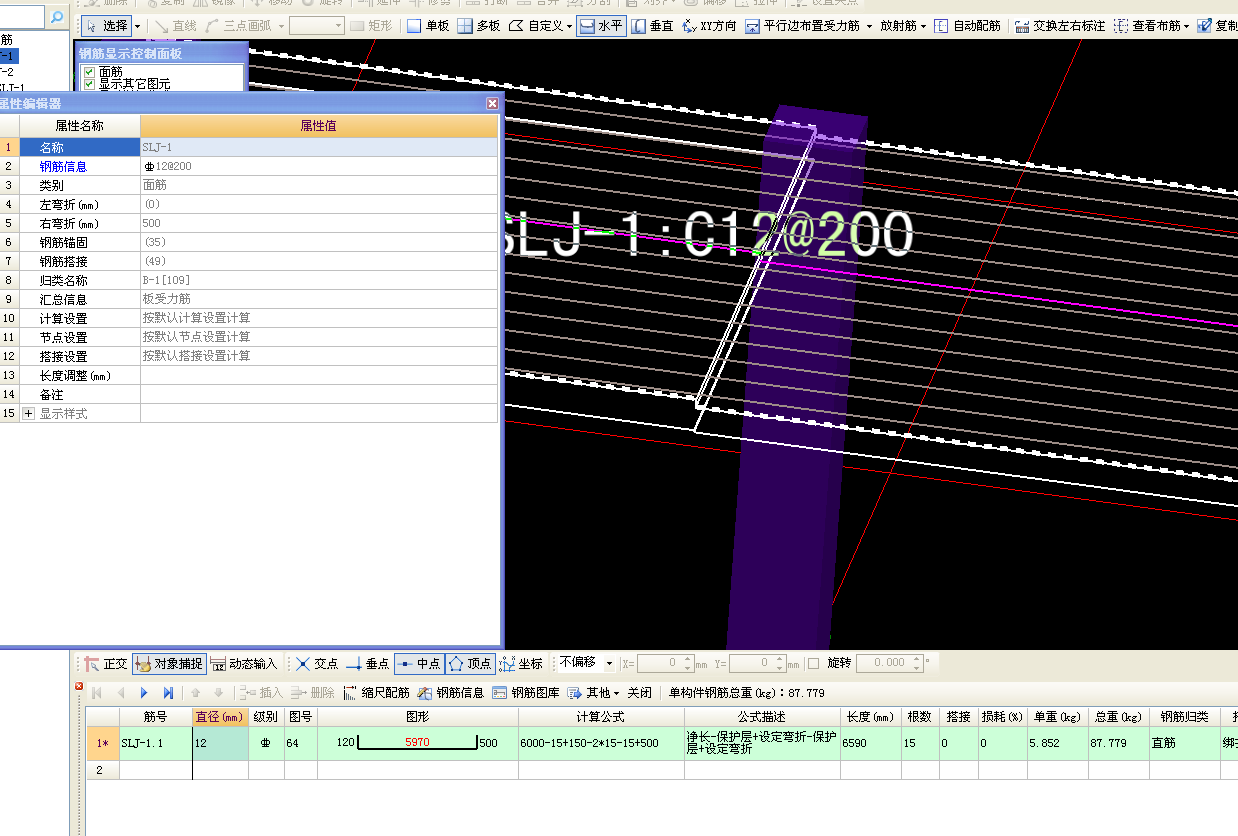Toggle the 水平 horizontal direction button

click(x=601, y=26)
